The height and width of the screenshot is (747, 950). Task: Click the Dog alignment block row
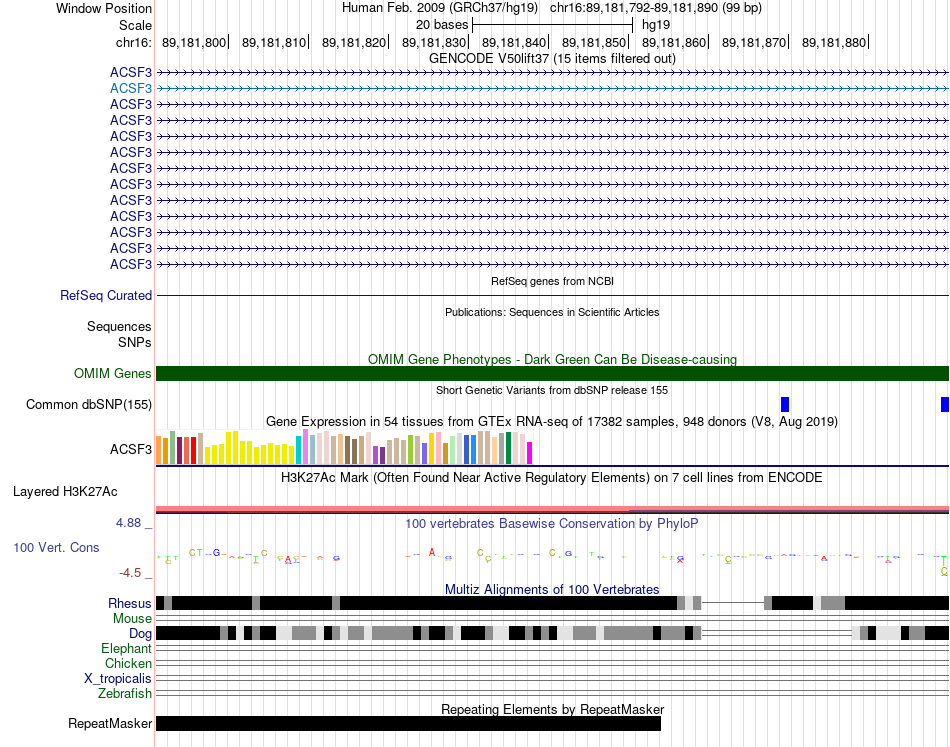552,633
